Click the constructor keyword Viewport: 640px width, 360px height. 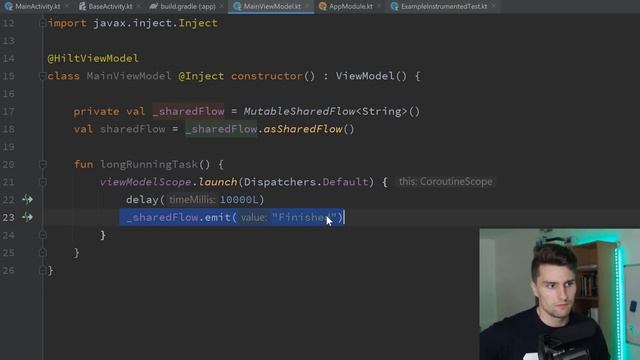[267, 76]
